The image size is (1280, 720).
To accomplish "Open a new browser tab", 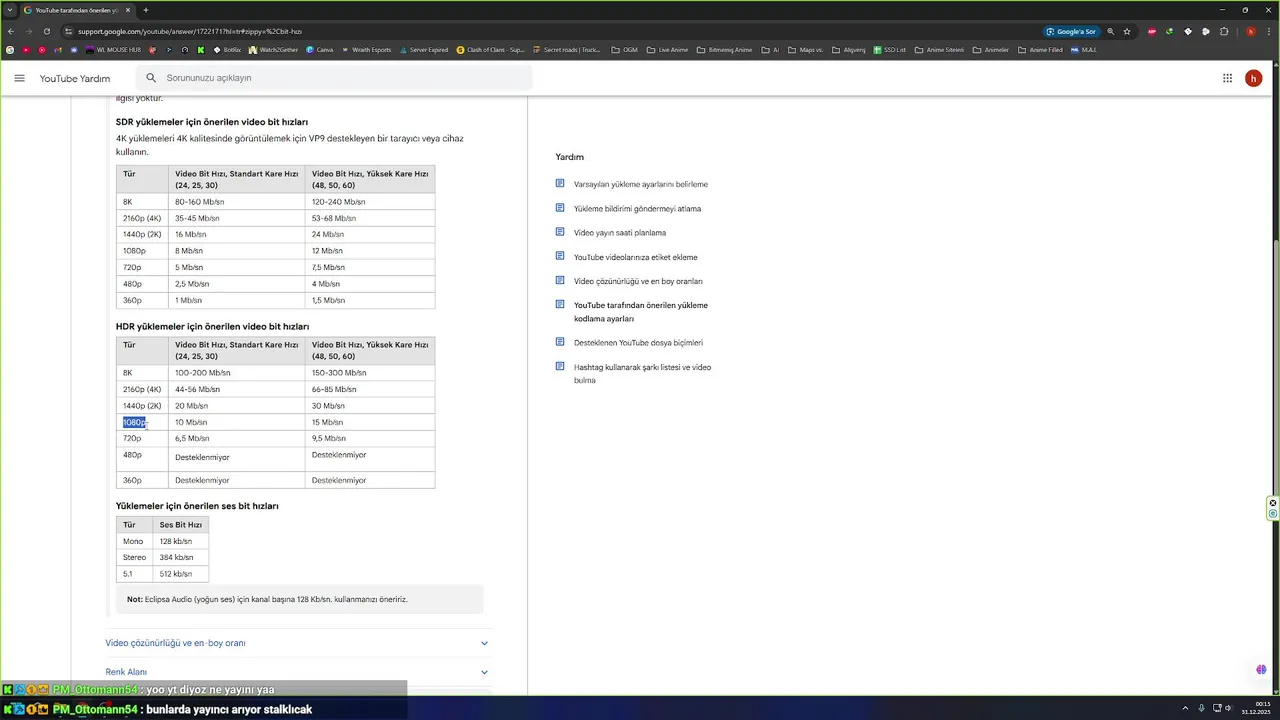I will point(145,10).
